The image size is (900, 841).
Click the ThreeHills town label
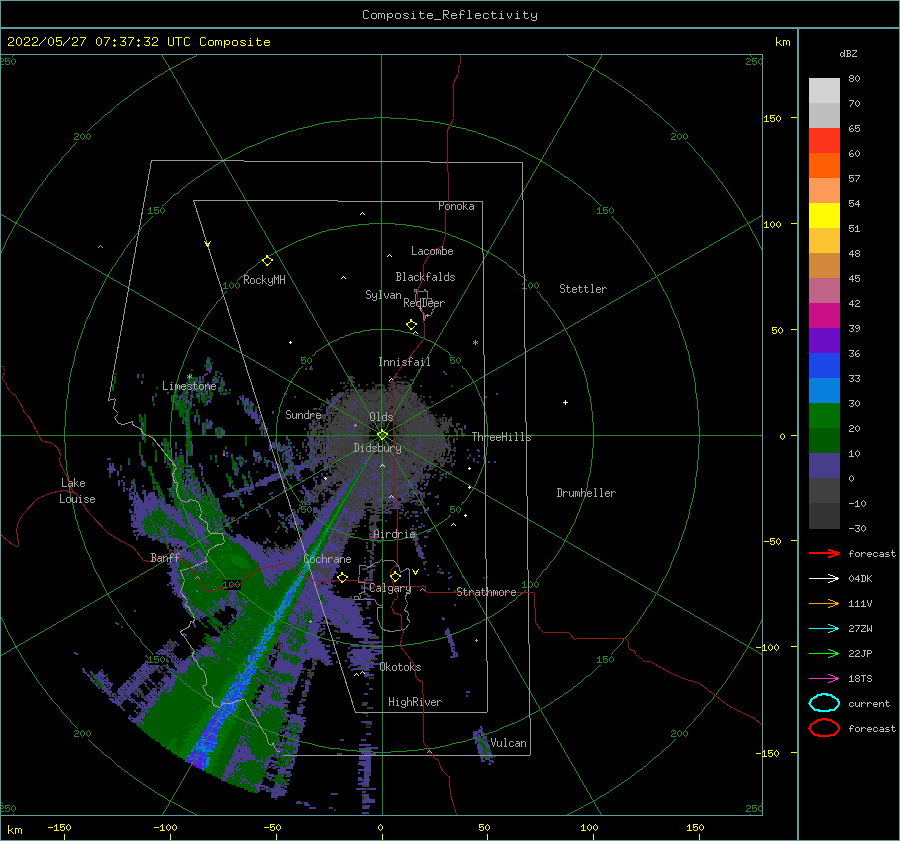click(502, 437)
